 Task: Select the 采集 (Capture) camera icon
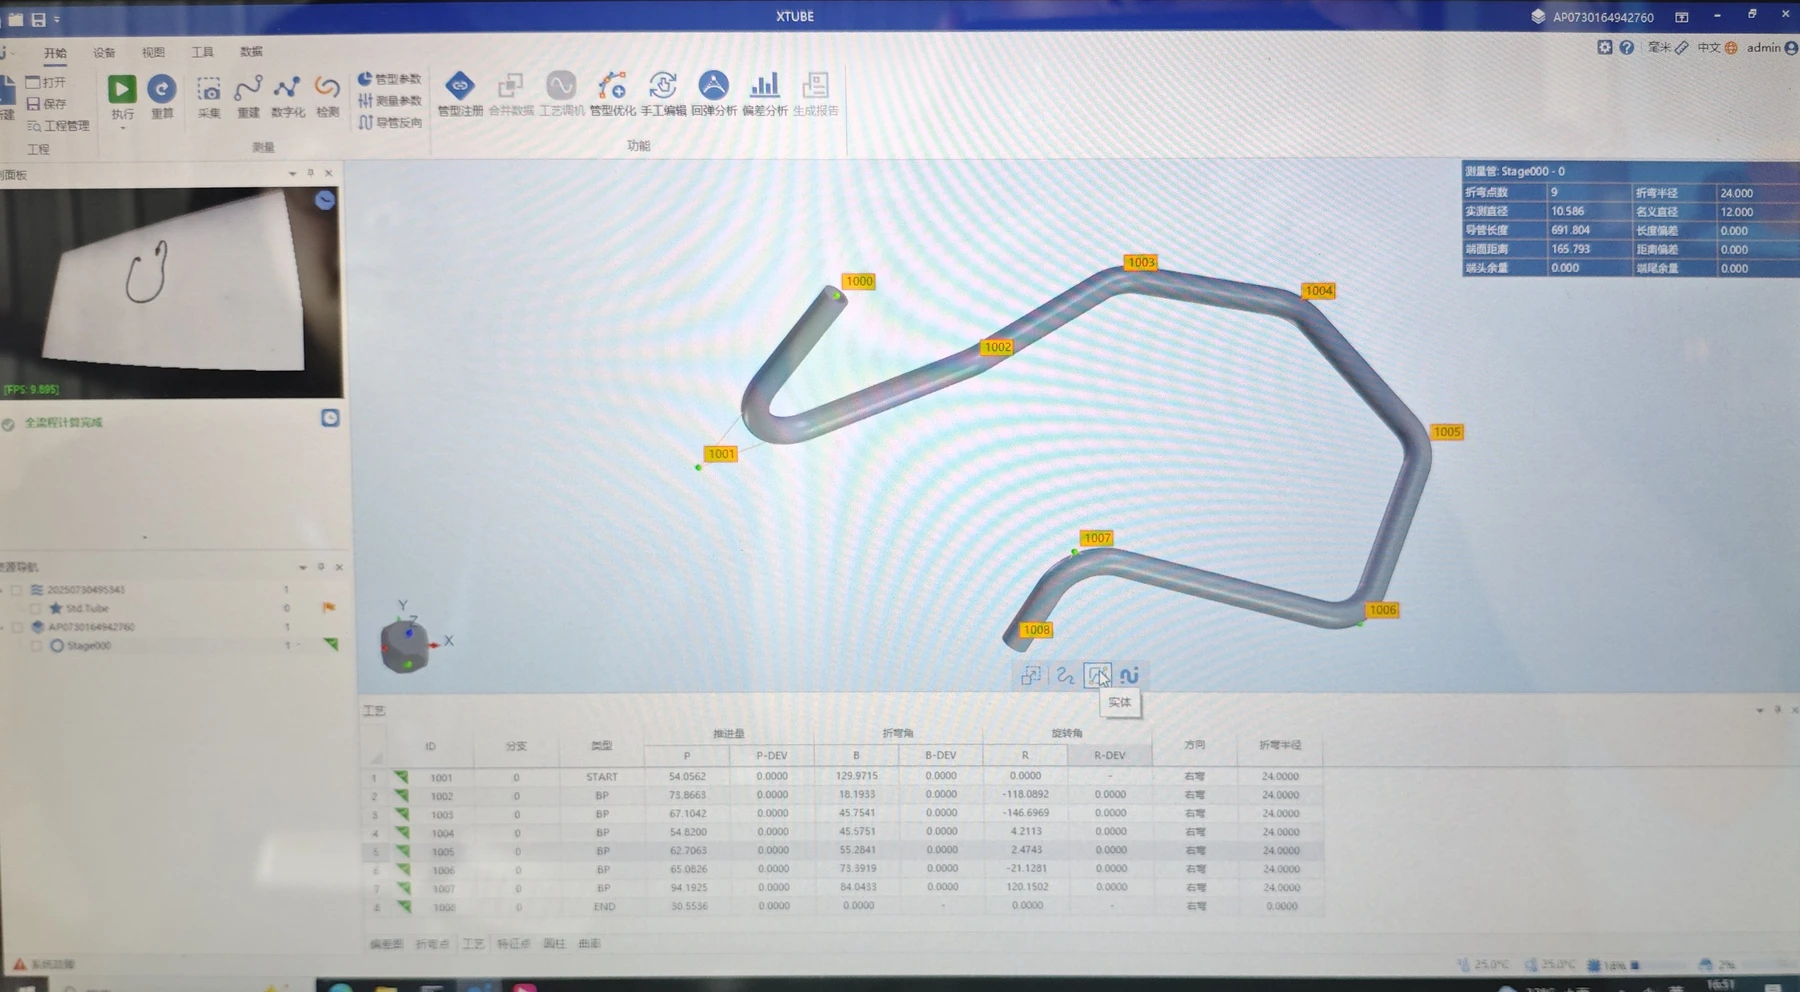(x=209, y=91)
